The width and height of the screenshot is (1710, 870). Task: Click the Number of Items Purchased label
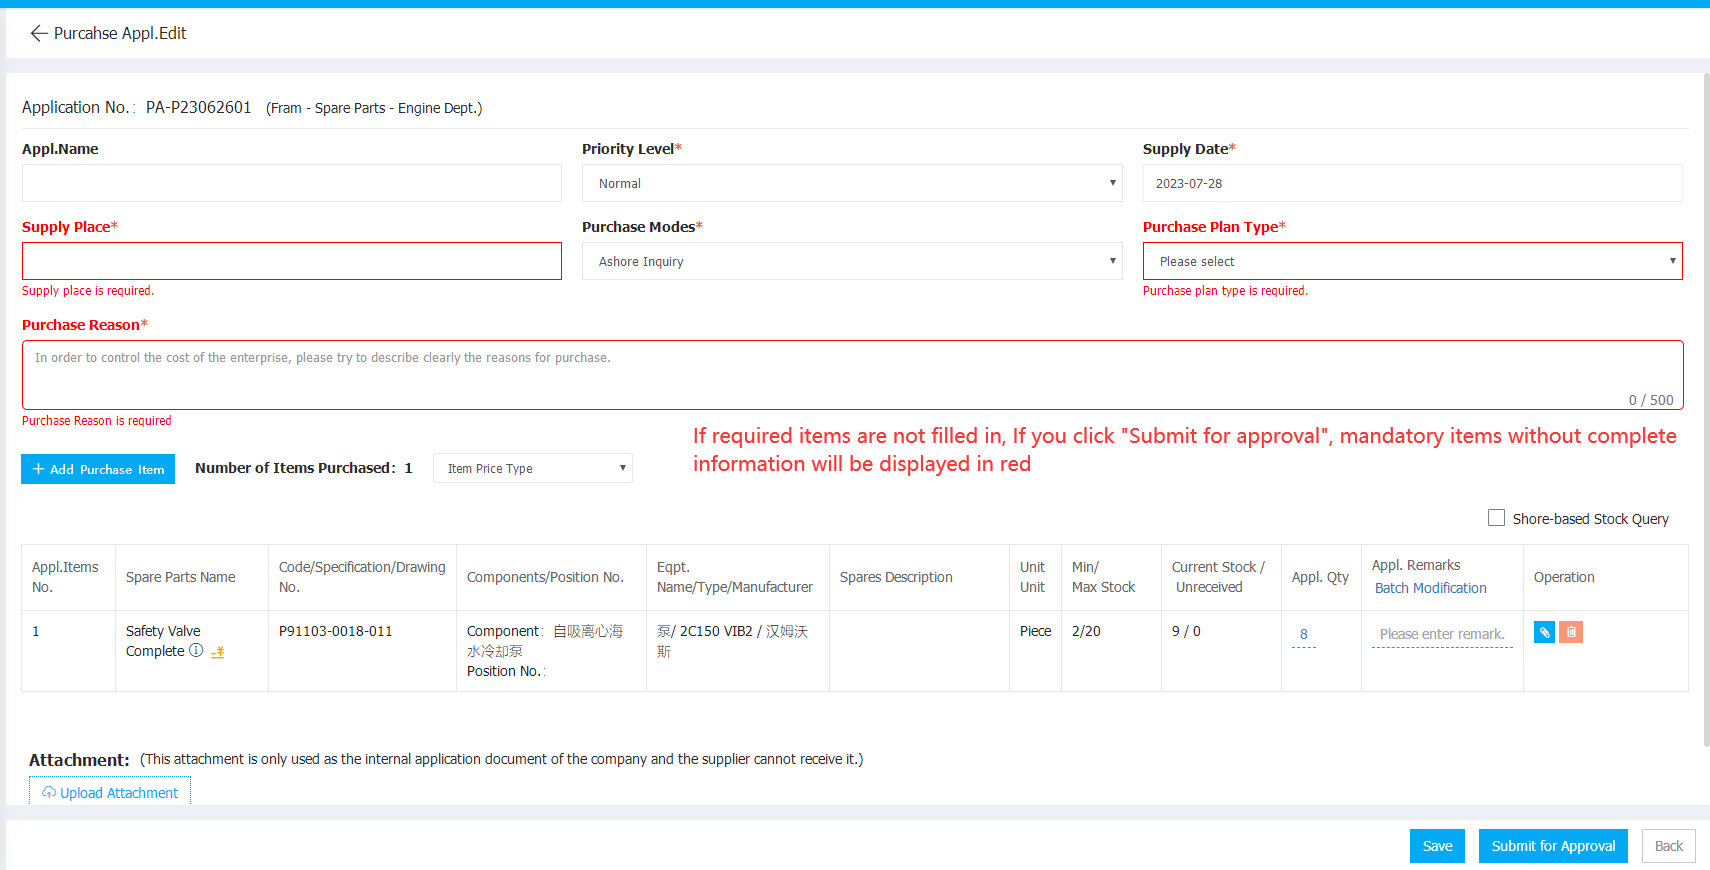[x=295, y=468]
